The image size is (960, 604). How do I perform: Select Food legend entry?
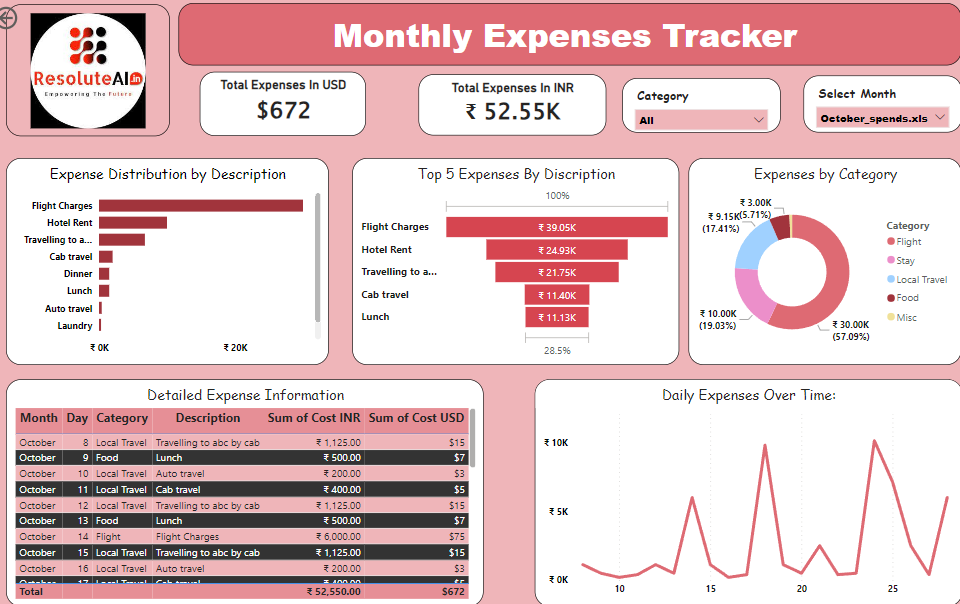coord(907,298)
